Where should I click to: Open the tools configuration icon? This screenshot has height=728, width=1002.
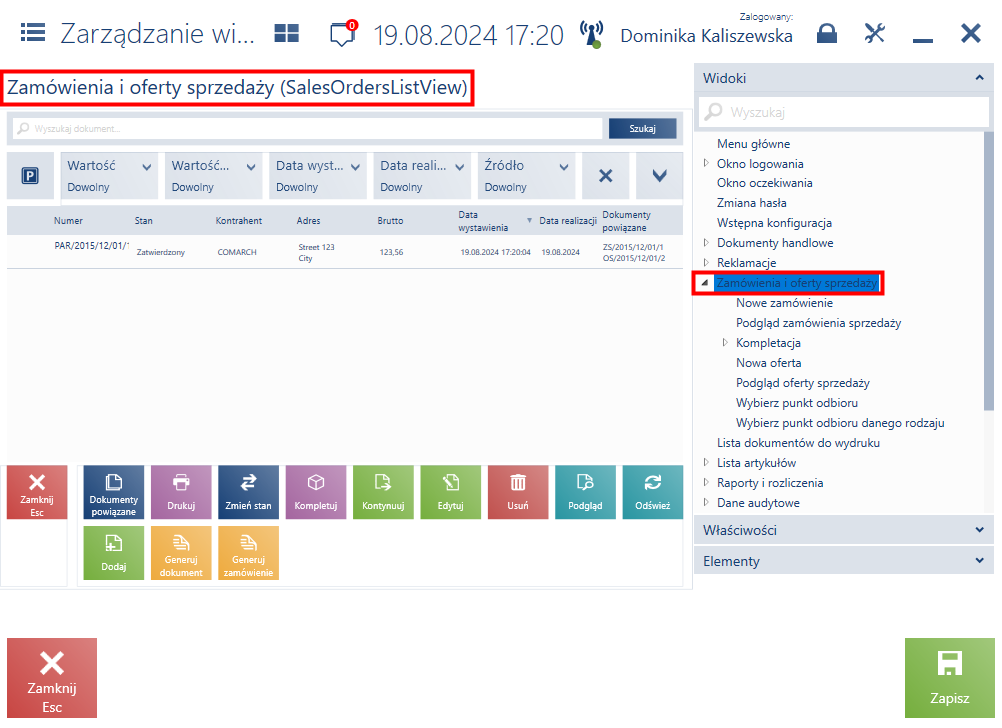[874, 33]
